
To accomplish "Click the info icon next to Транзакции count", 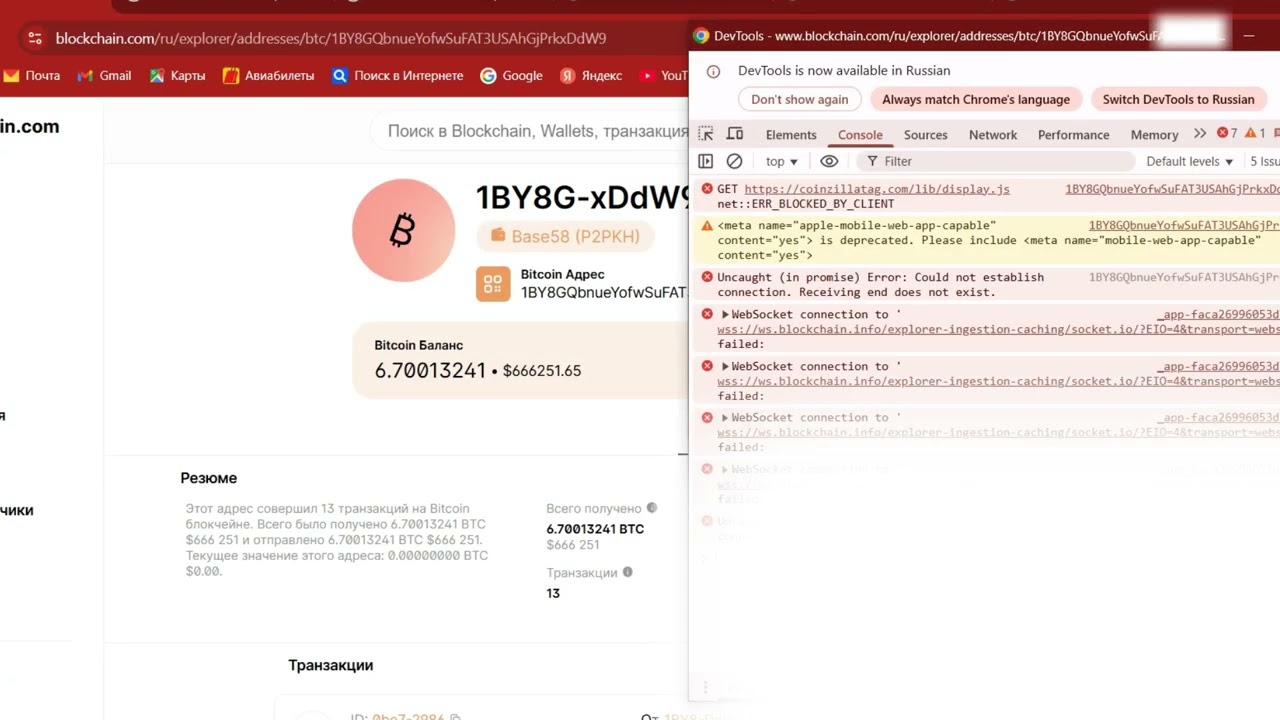I will [628, 572].
